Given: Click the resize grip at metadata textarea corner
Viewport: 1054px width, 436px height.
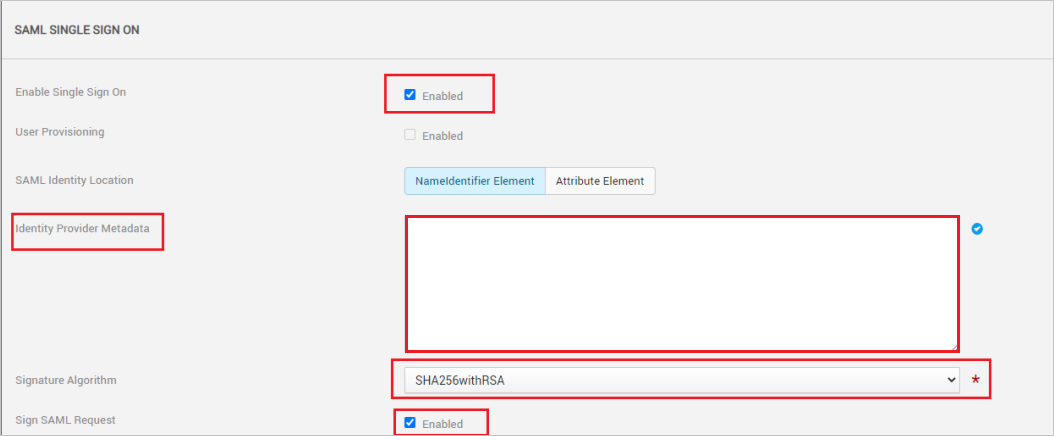Looking at the screenshot, I should coord(955,347).
